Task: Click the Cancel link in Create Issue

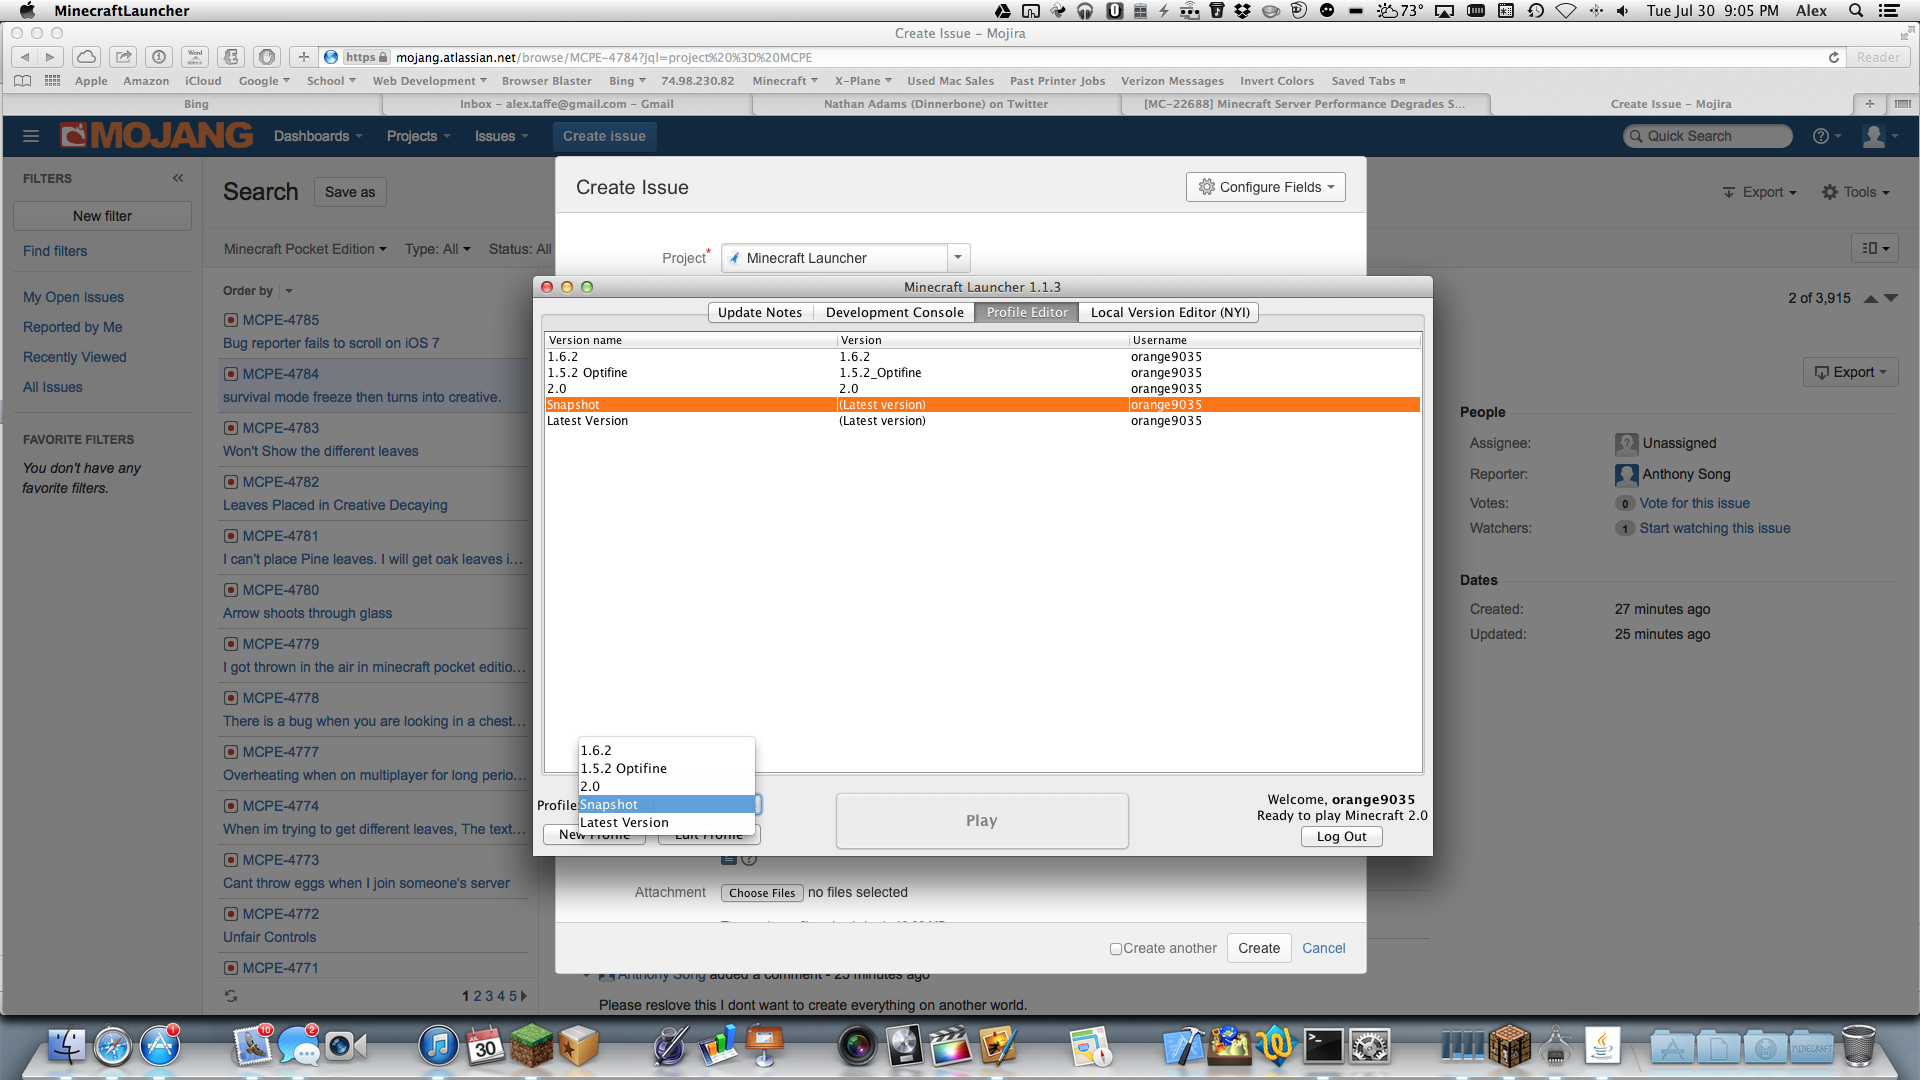Action: [x=1323, y=948]
